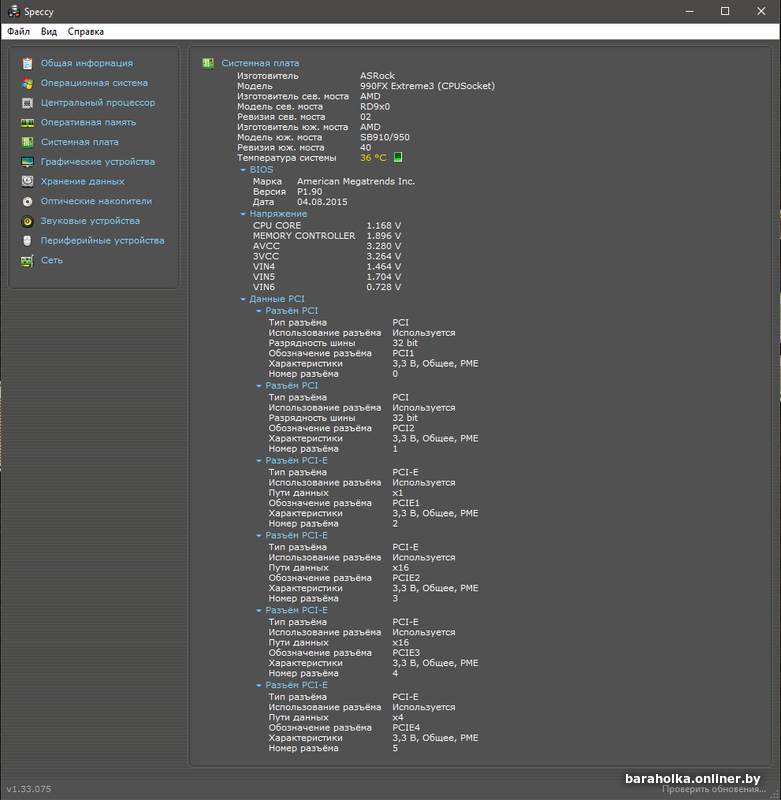
Task: Select the Центральный процессор CPU icon
Action: pos(27,103)
